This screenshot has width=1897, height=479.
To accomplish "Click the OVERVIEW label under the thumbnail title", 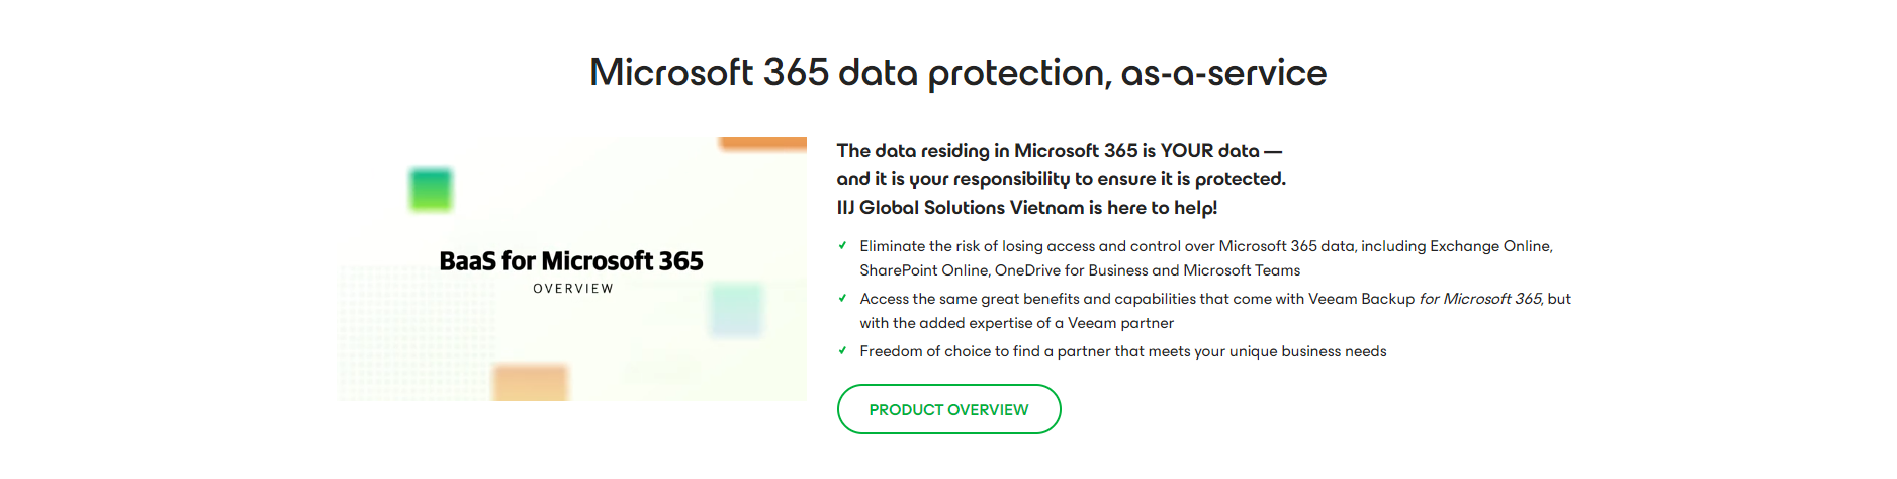I will point(573,289).
